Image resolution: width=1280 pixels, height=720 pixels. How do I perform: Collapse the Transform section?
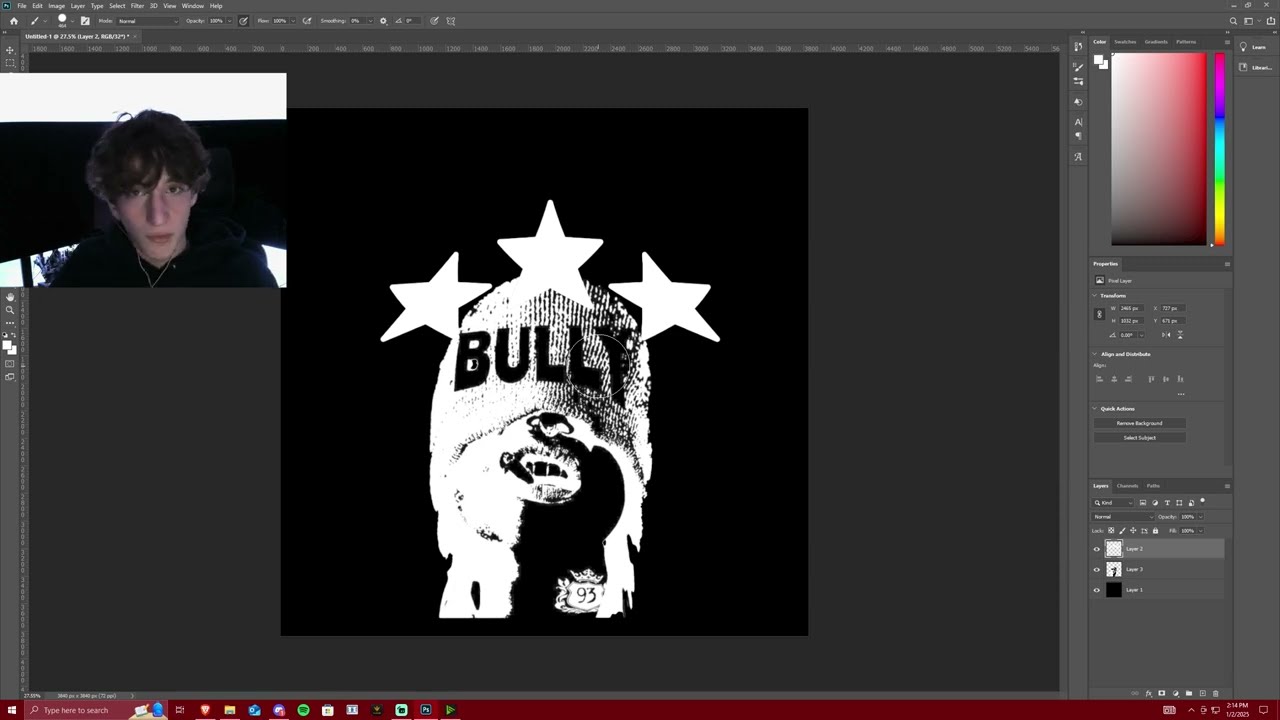tap(1094, 296)
